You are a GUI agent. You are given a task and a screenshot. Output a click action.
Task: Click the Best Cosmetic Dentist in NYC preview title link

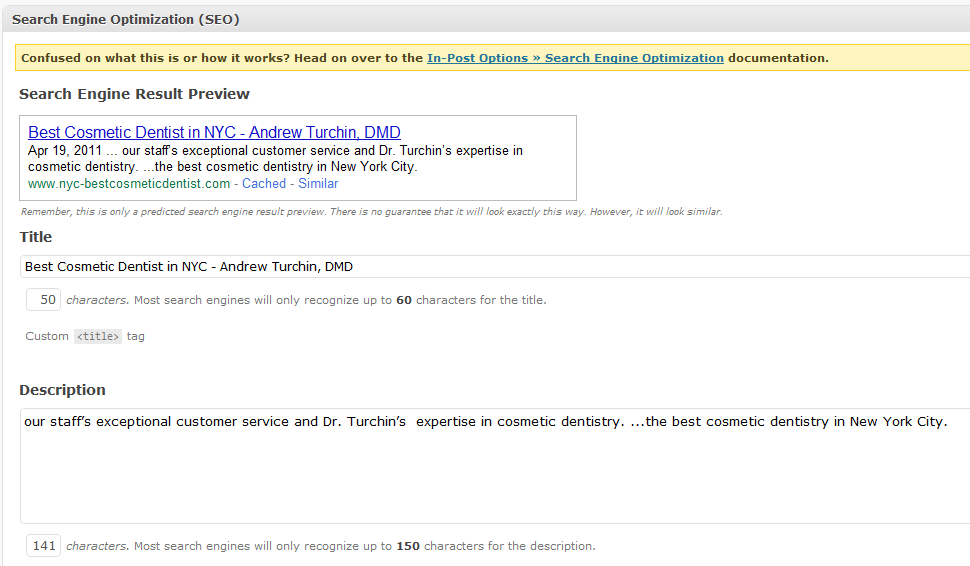(214, 132)
